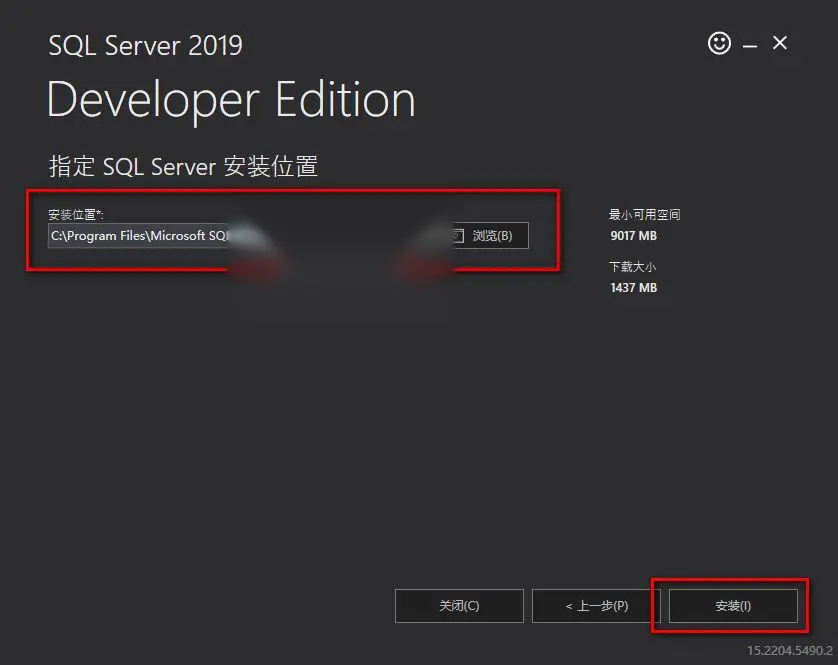Click the left arrow on 上一步(P)

(569, 606)
